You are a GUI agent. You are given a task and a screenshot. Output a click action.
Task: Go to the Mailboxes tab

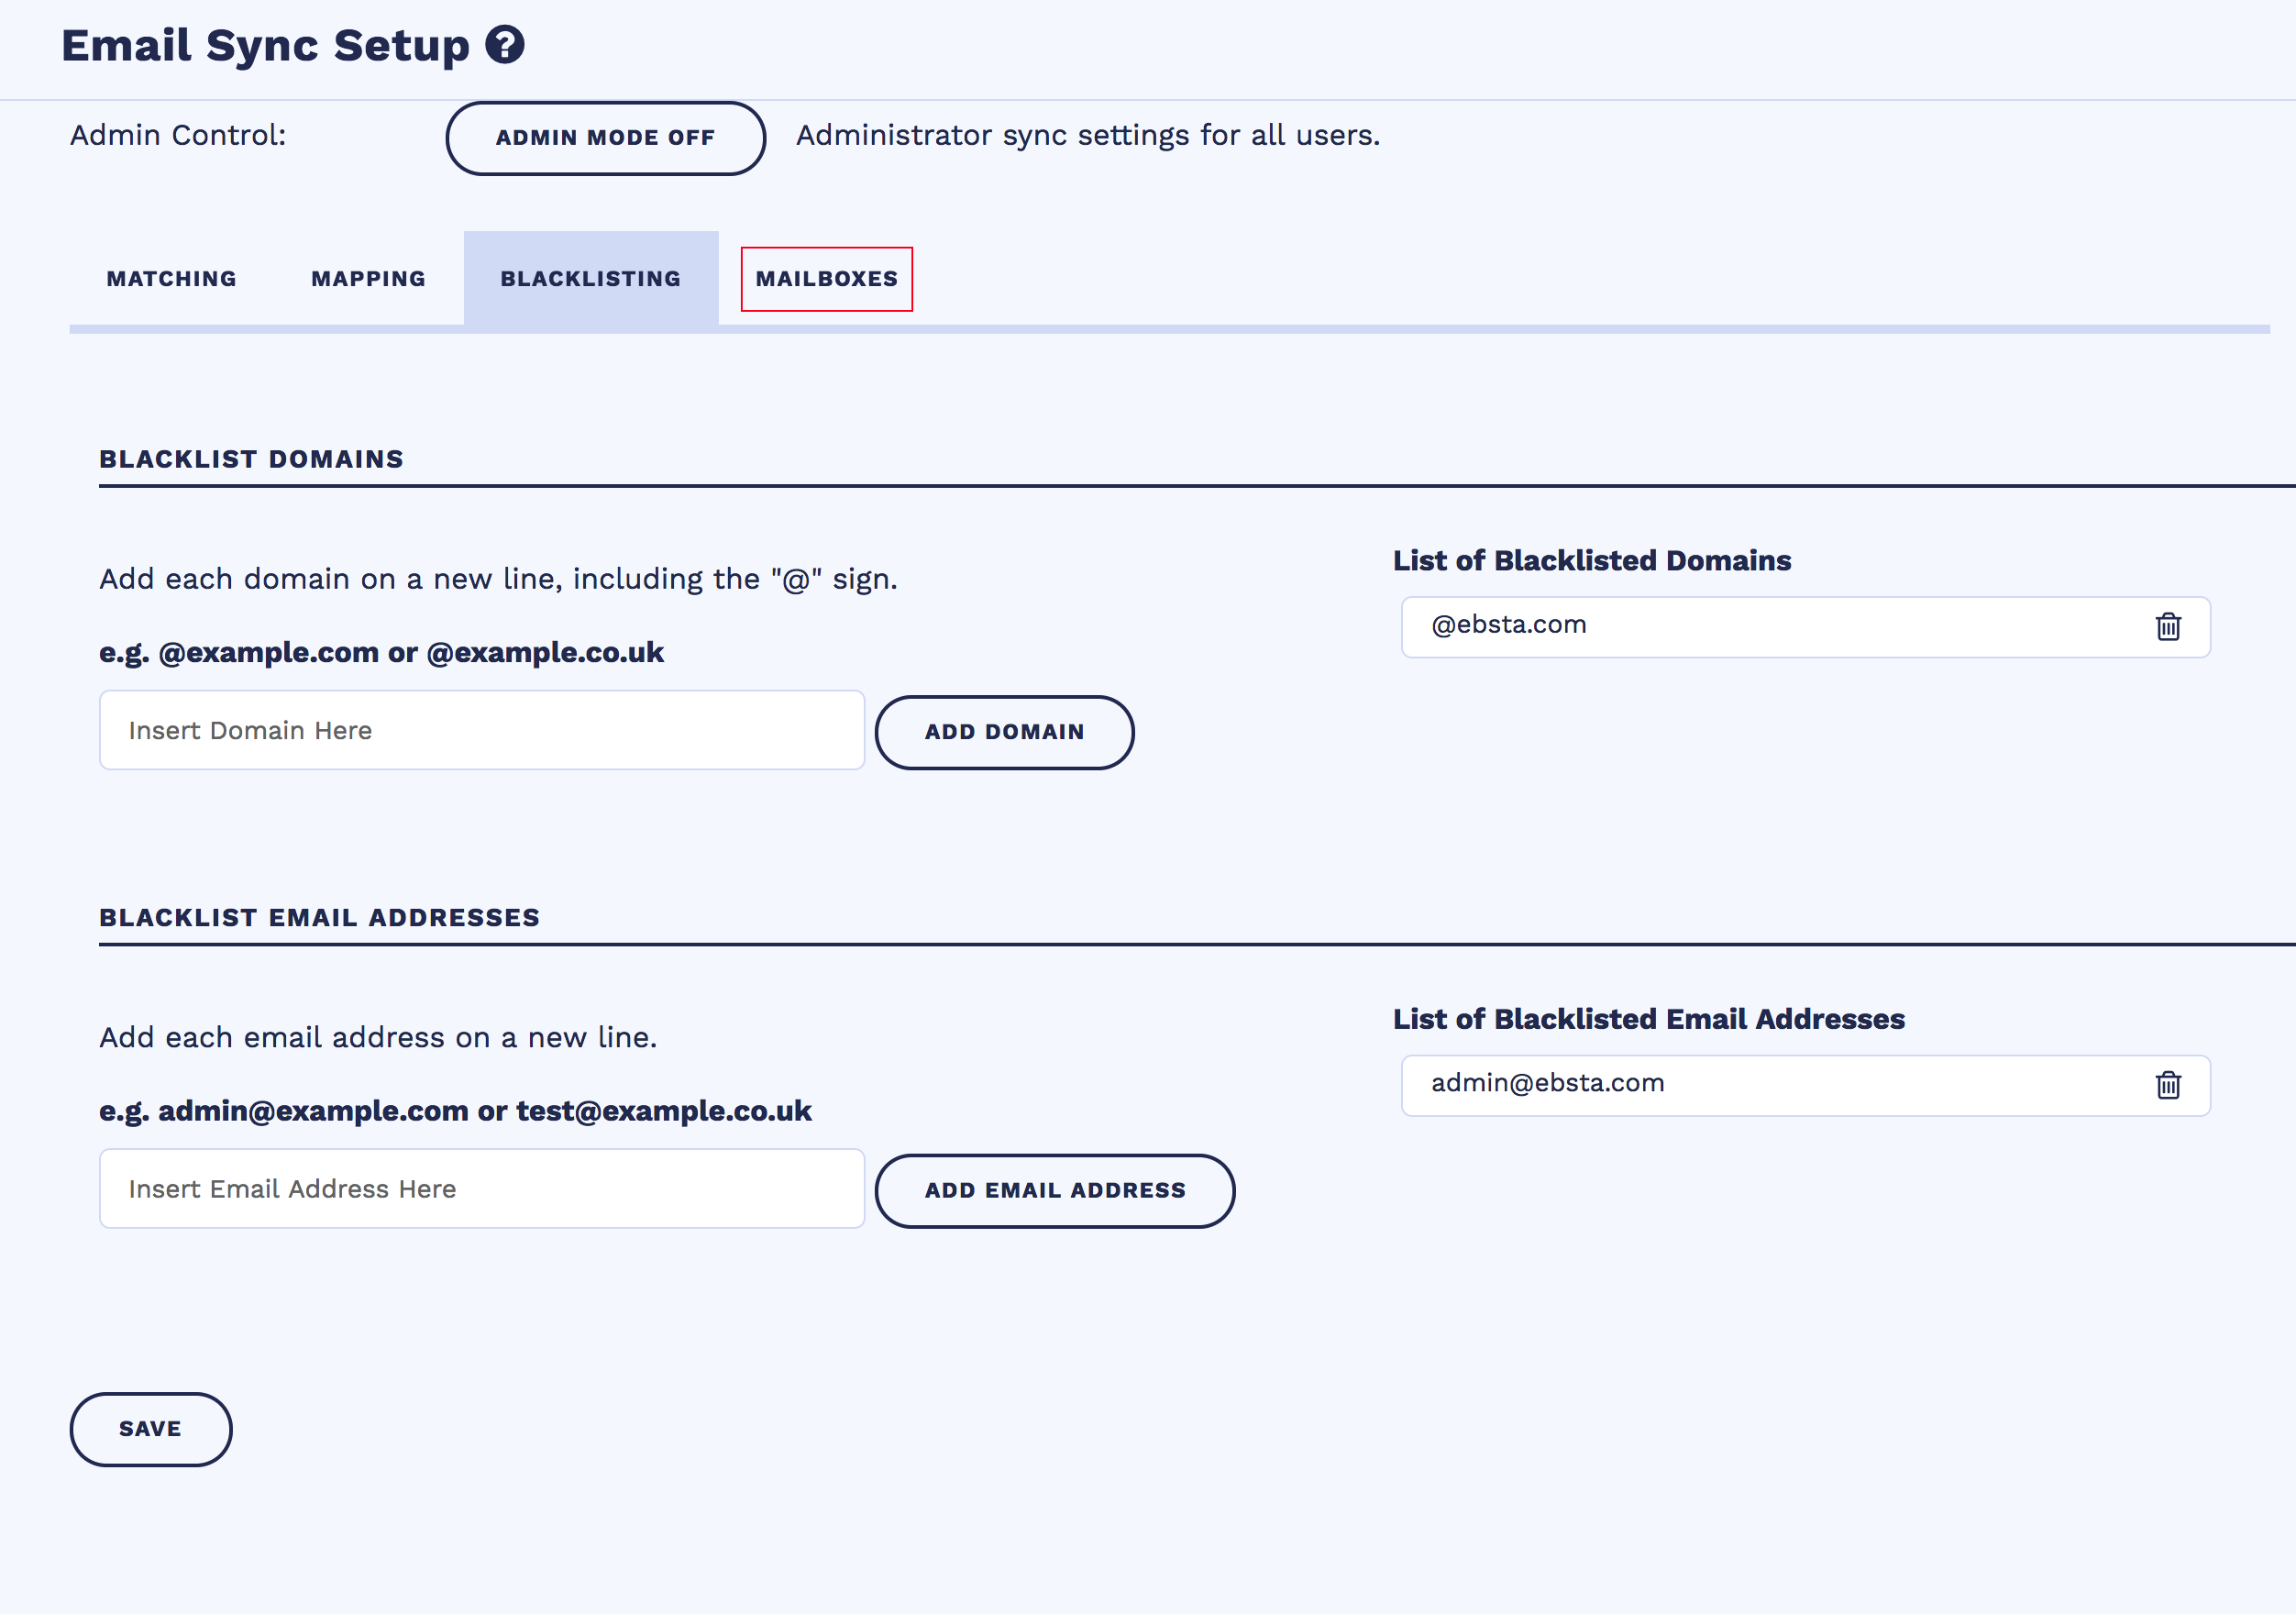pos(826,279)
